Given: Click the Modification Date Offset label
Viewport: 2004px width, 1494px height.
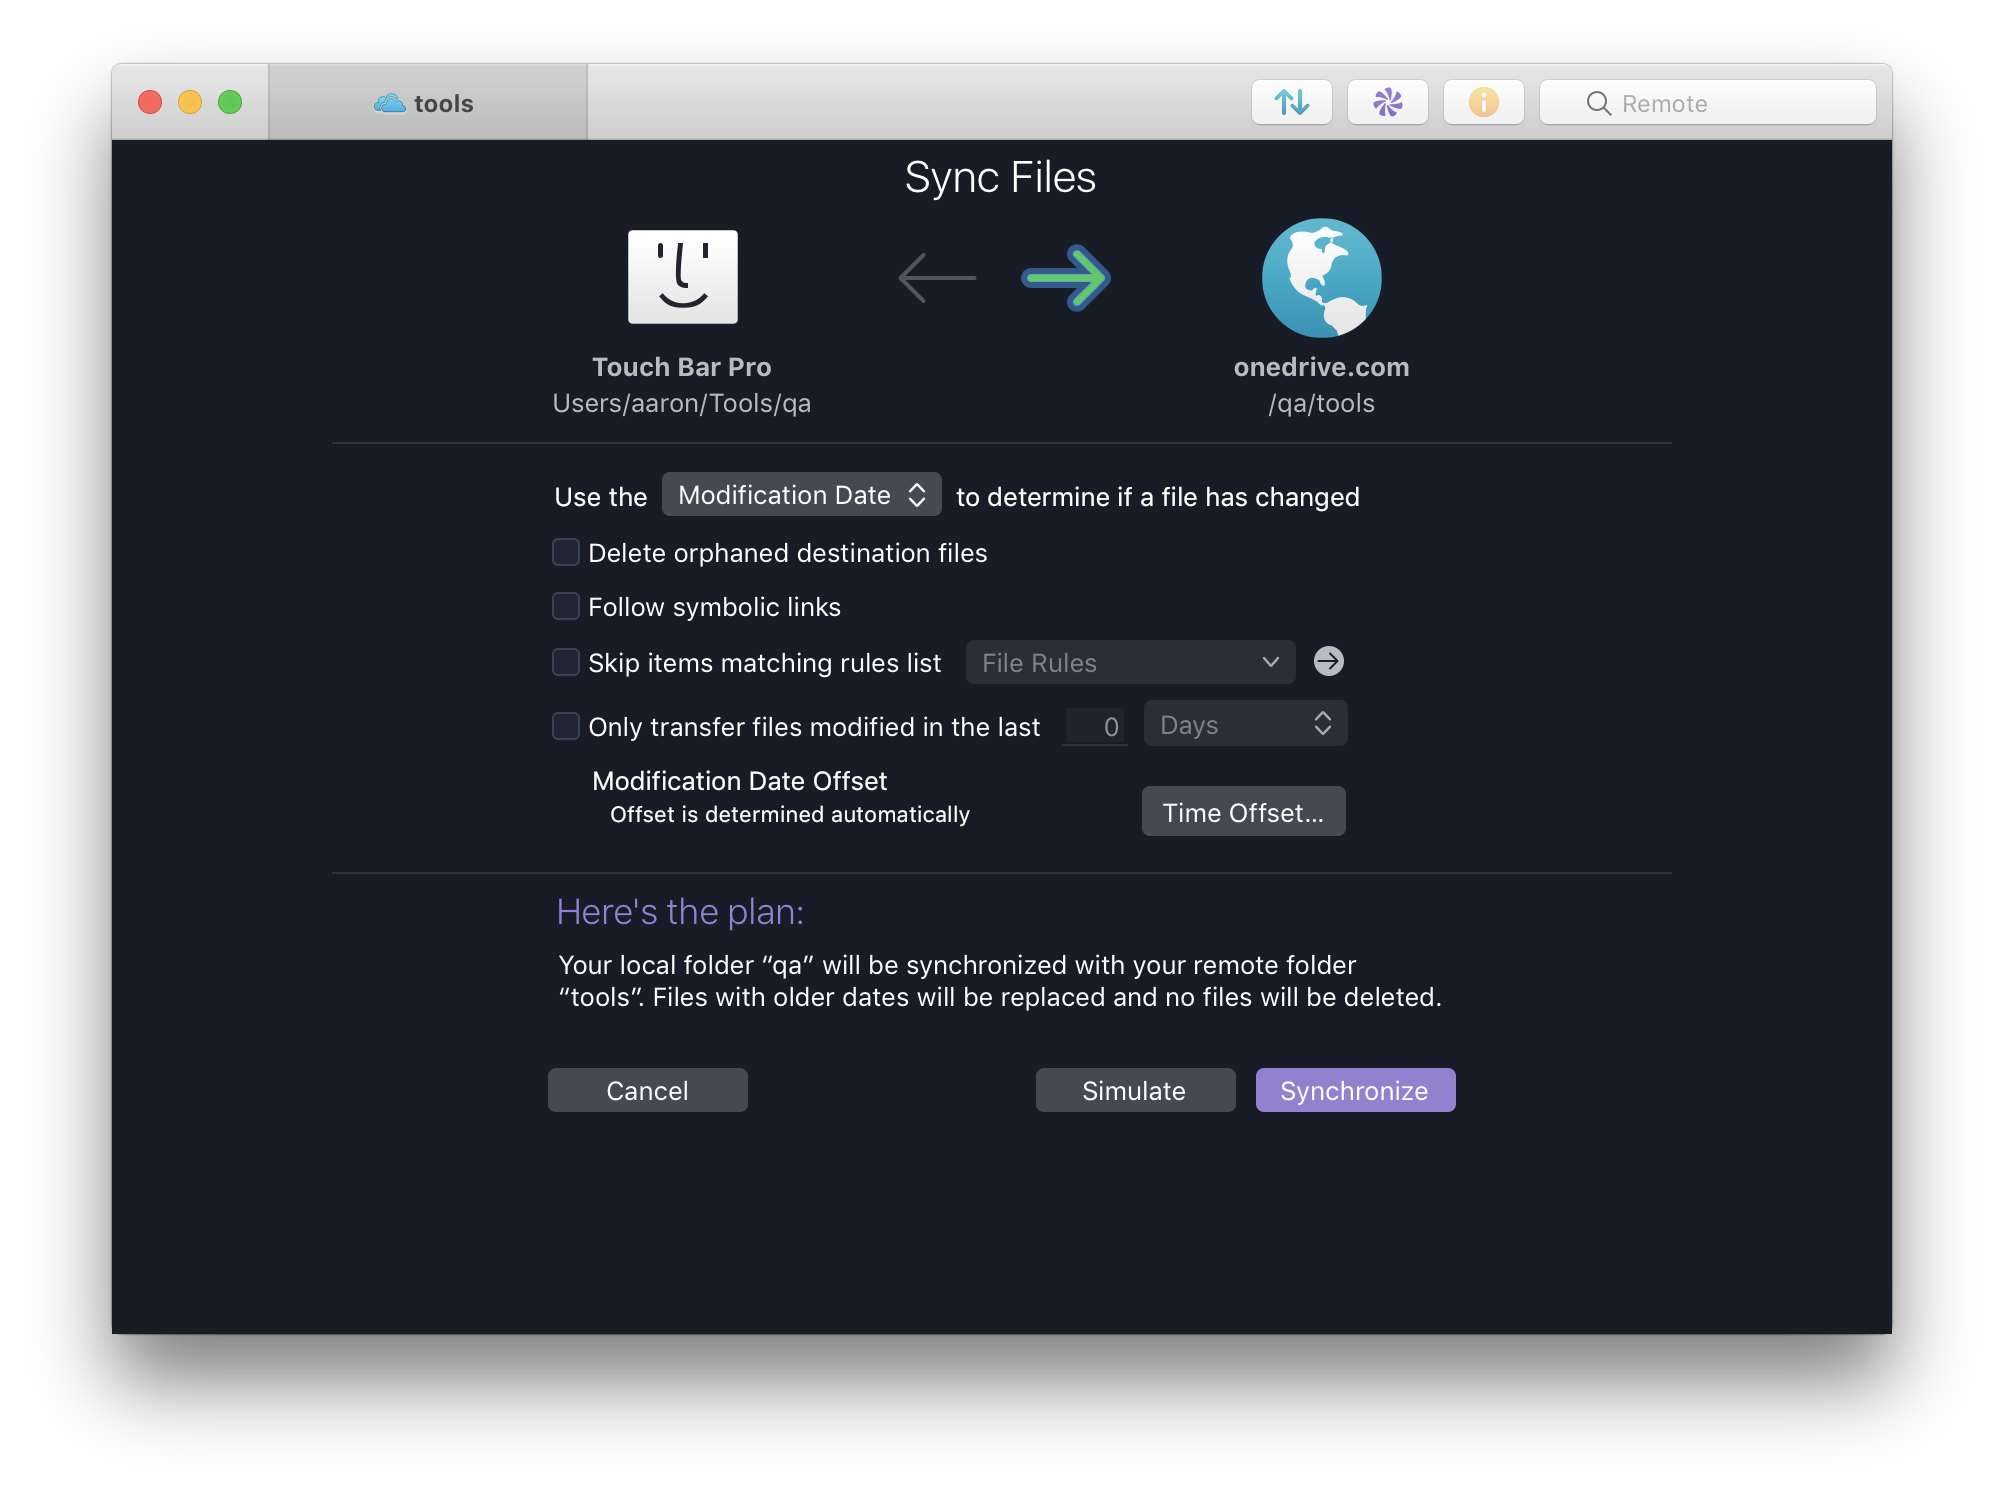Looking at the screenshot, I should pos(740,781).
